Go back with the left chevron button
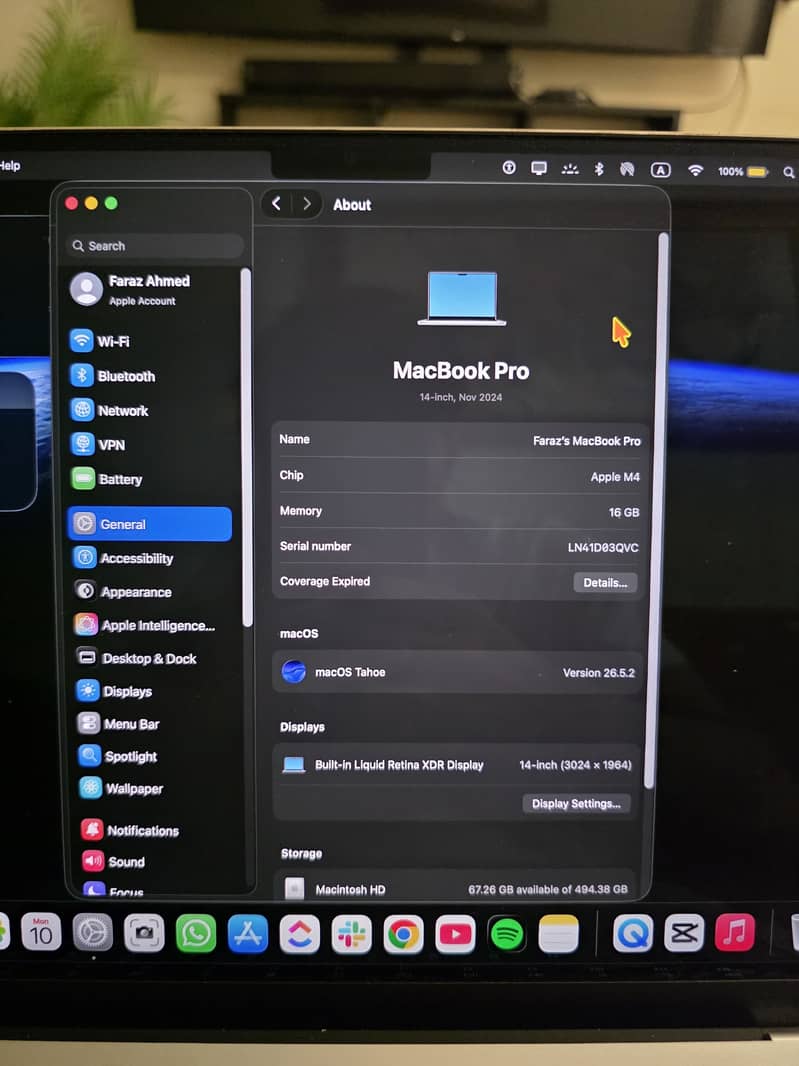 coord(276,203)
